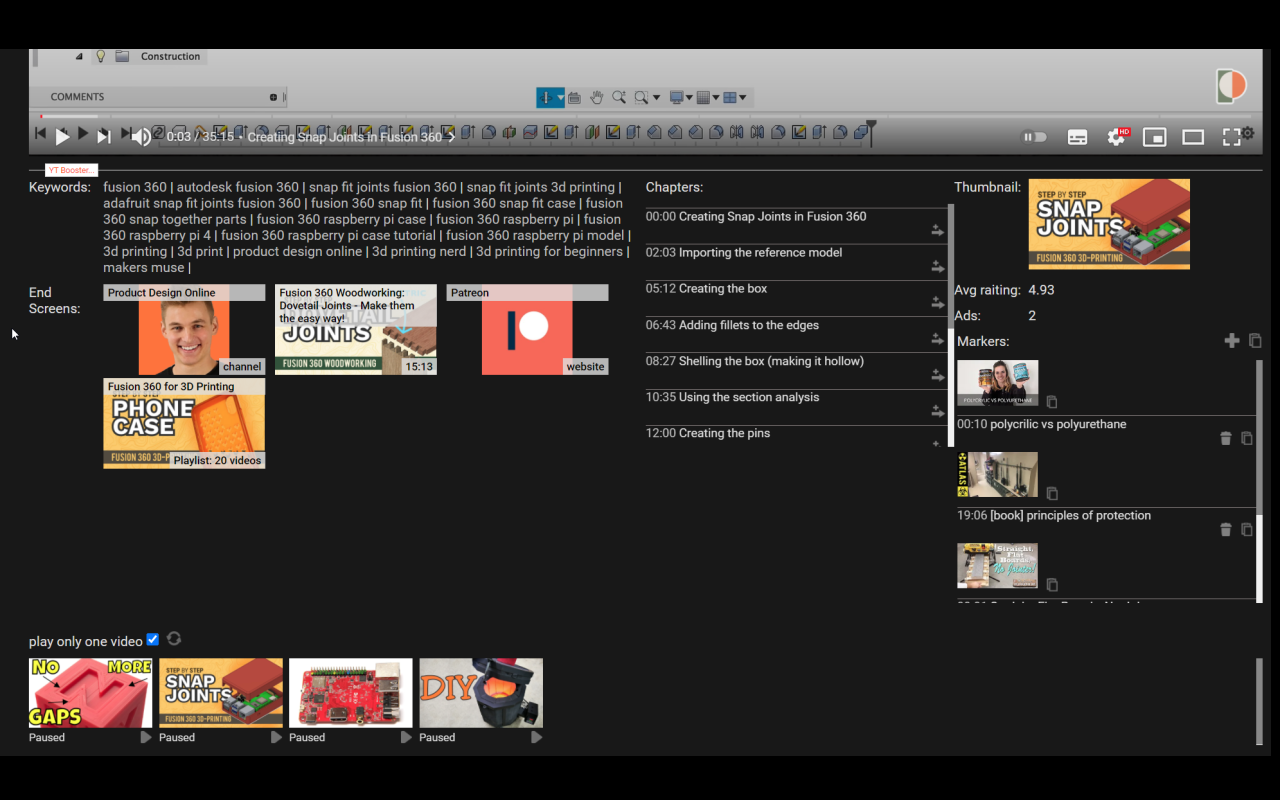The image size is (1280, 800).
Task: Expand the chapter title chevron in the player
Action: 452,137
